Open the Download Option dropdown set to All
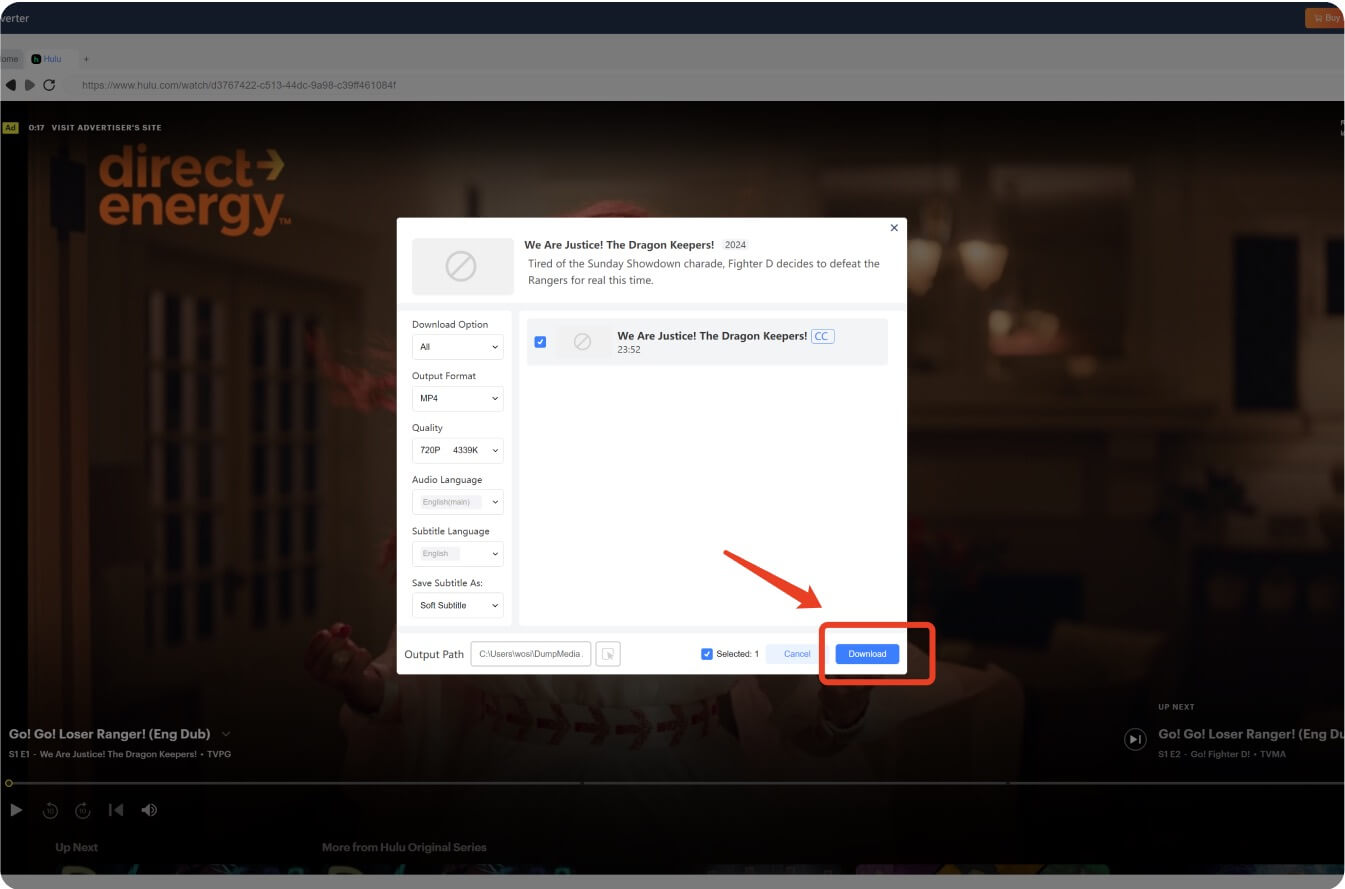The height and width of the screenshot is (889, 1345). pos(458,347)
